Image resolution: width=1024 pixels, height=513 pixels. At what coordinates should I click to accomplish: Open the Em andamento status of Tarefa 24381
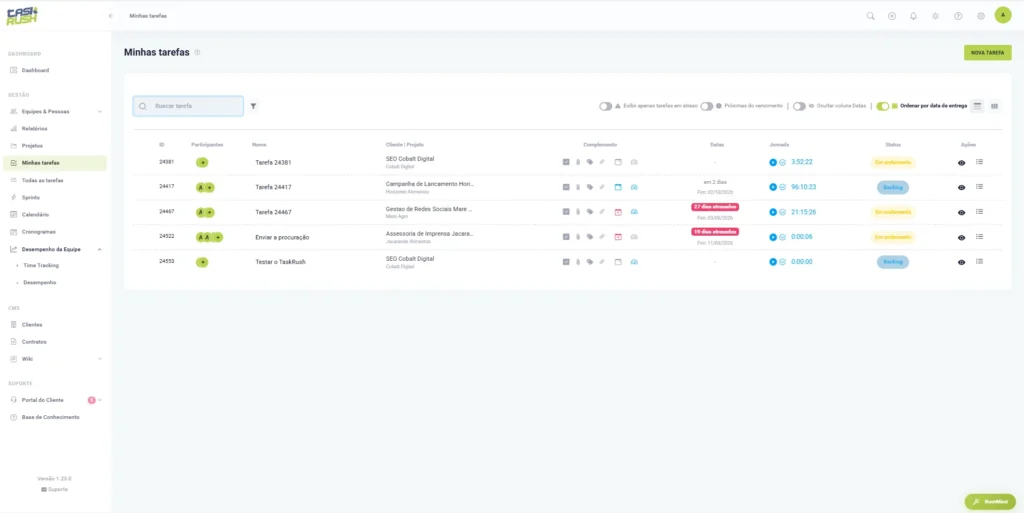(893, 163)
